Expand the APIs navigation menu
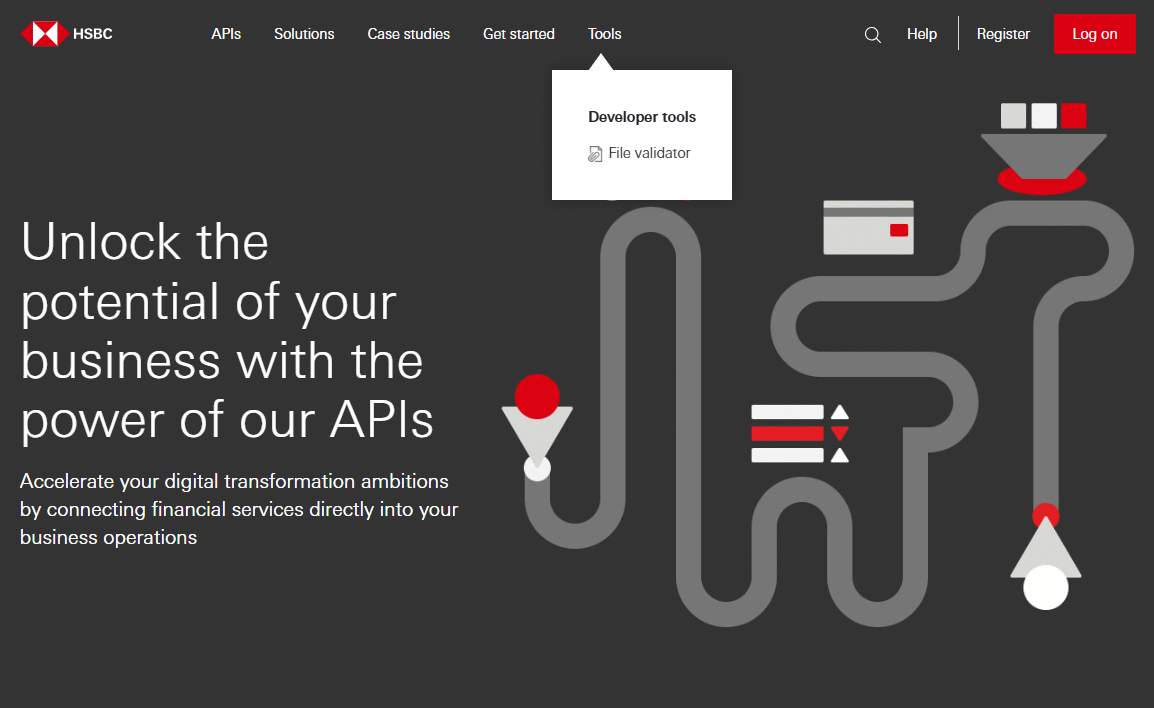Viewport: 1154px width, 708px height. click(x=226, y=34)
